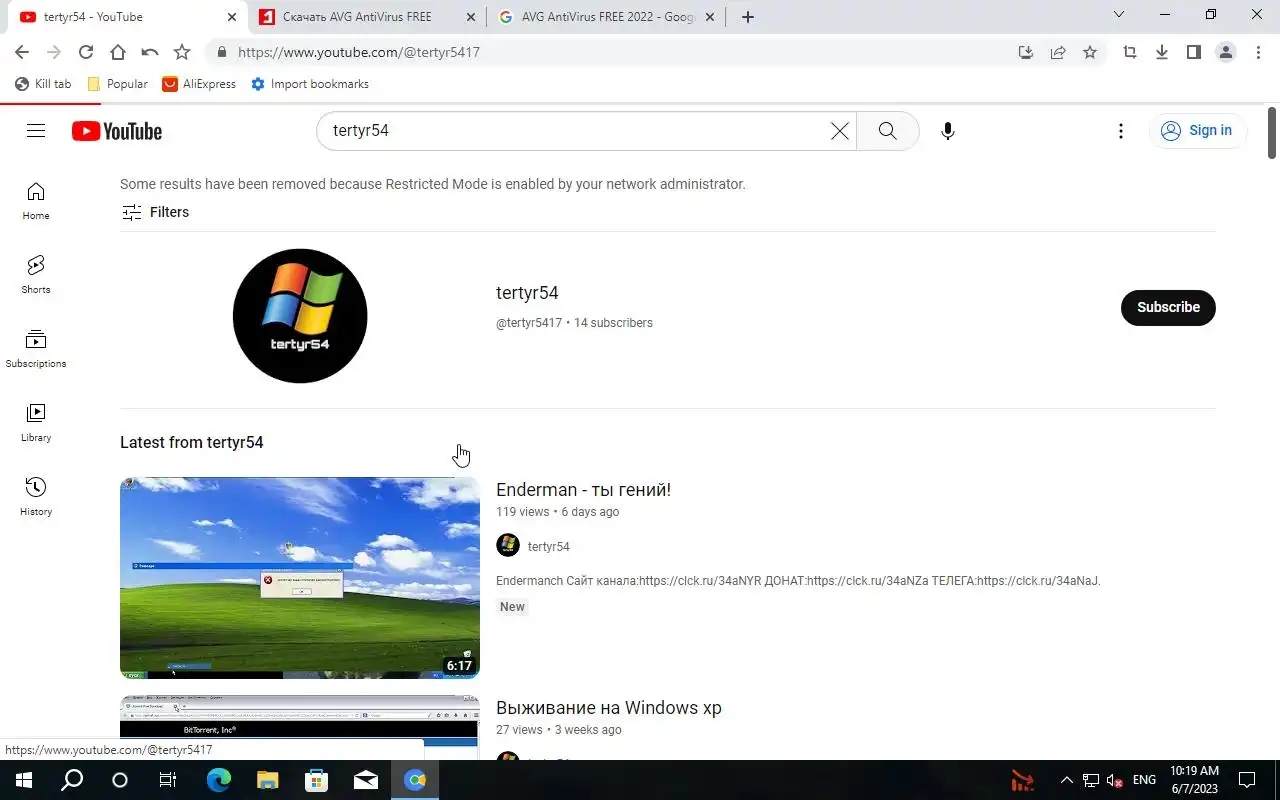Click Import bookmarks
This screenshot has width=1280, height=800.
point(310,84)
